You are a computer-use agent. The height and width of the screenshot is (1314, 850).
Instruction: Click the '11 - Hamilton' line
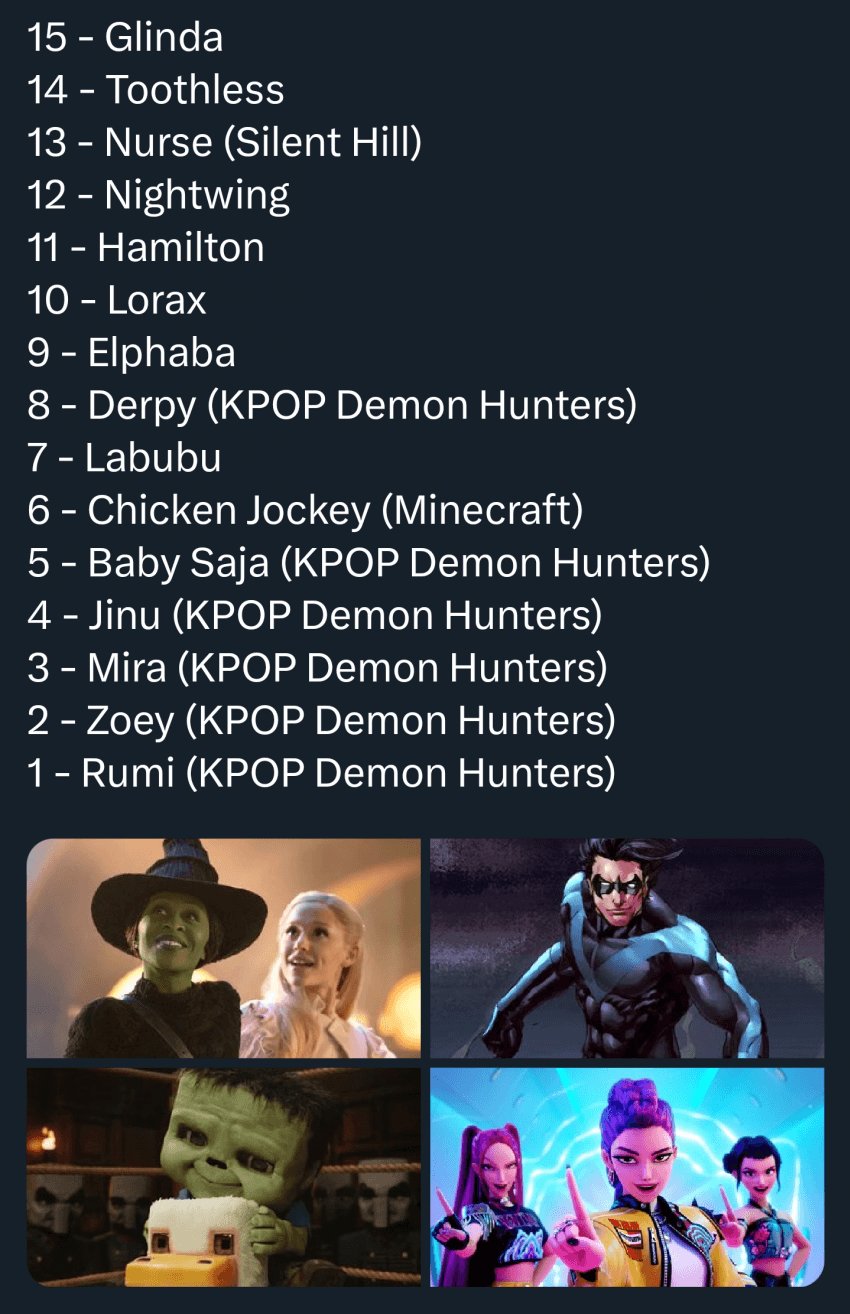click(146, 247)
